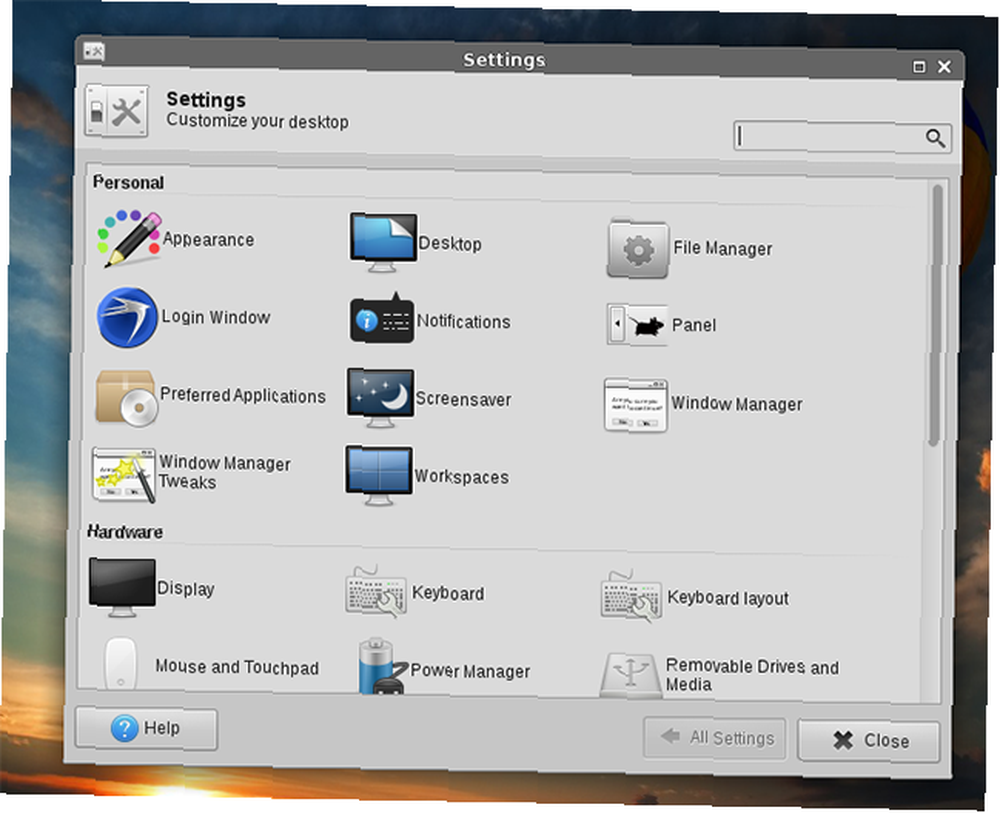The width and height of the screenshot is (1000, 813).
Task: Click the 'Workspaces' label
Action: pyautogui.click(x=462, y=477)
